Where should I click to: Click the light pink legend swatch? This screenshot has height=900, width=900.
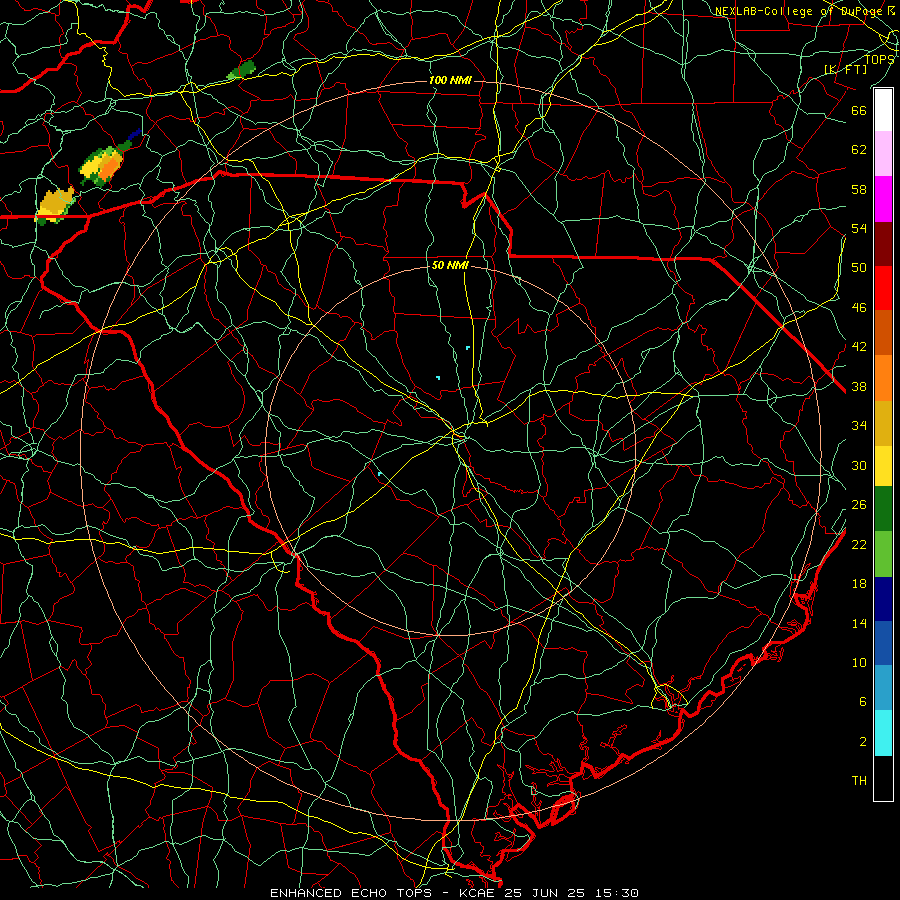(883, 154)
